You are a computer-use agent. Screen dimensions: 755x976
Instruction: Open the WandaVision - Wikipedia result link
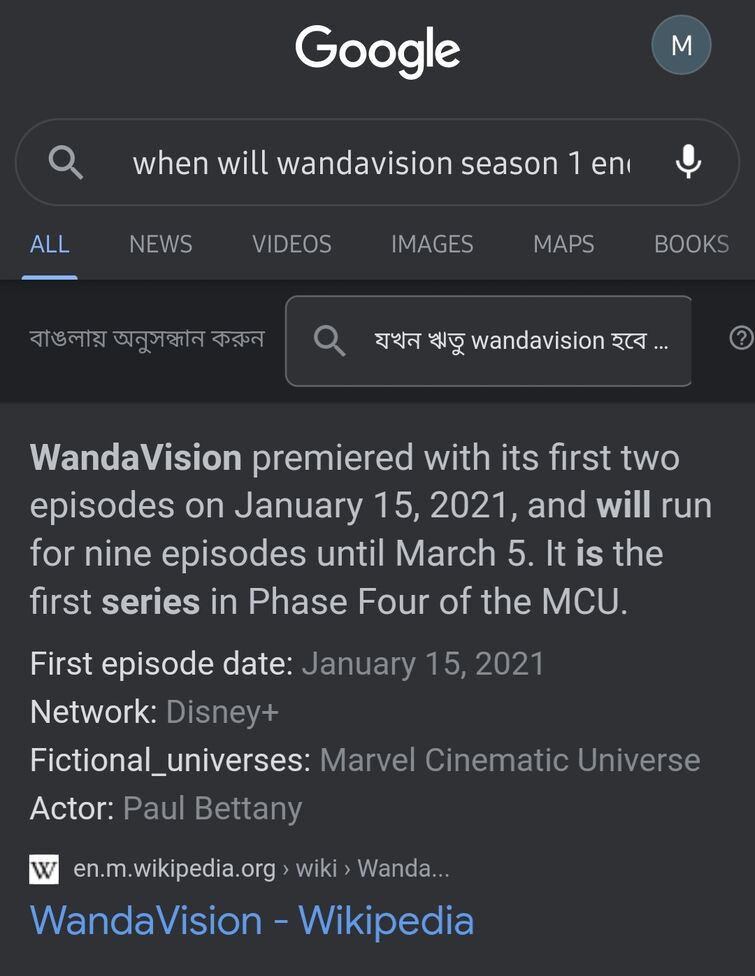coord(252,920)
